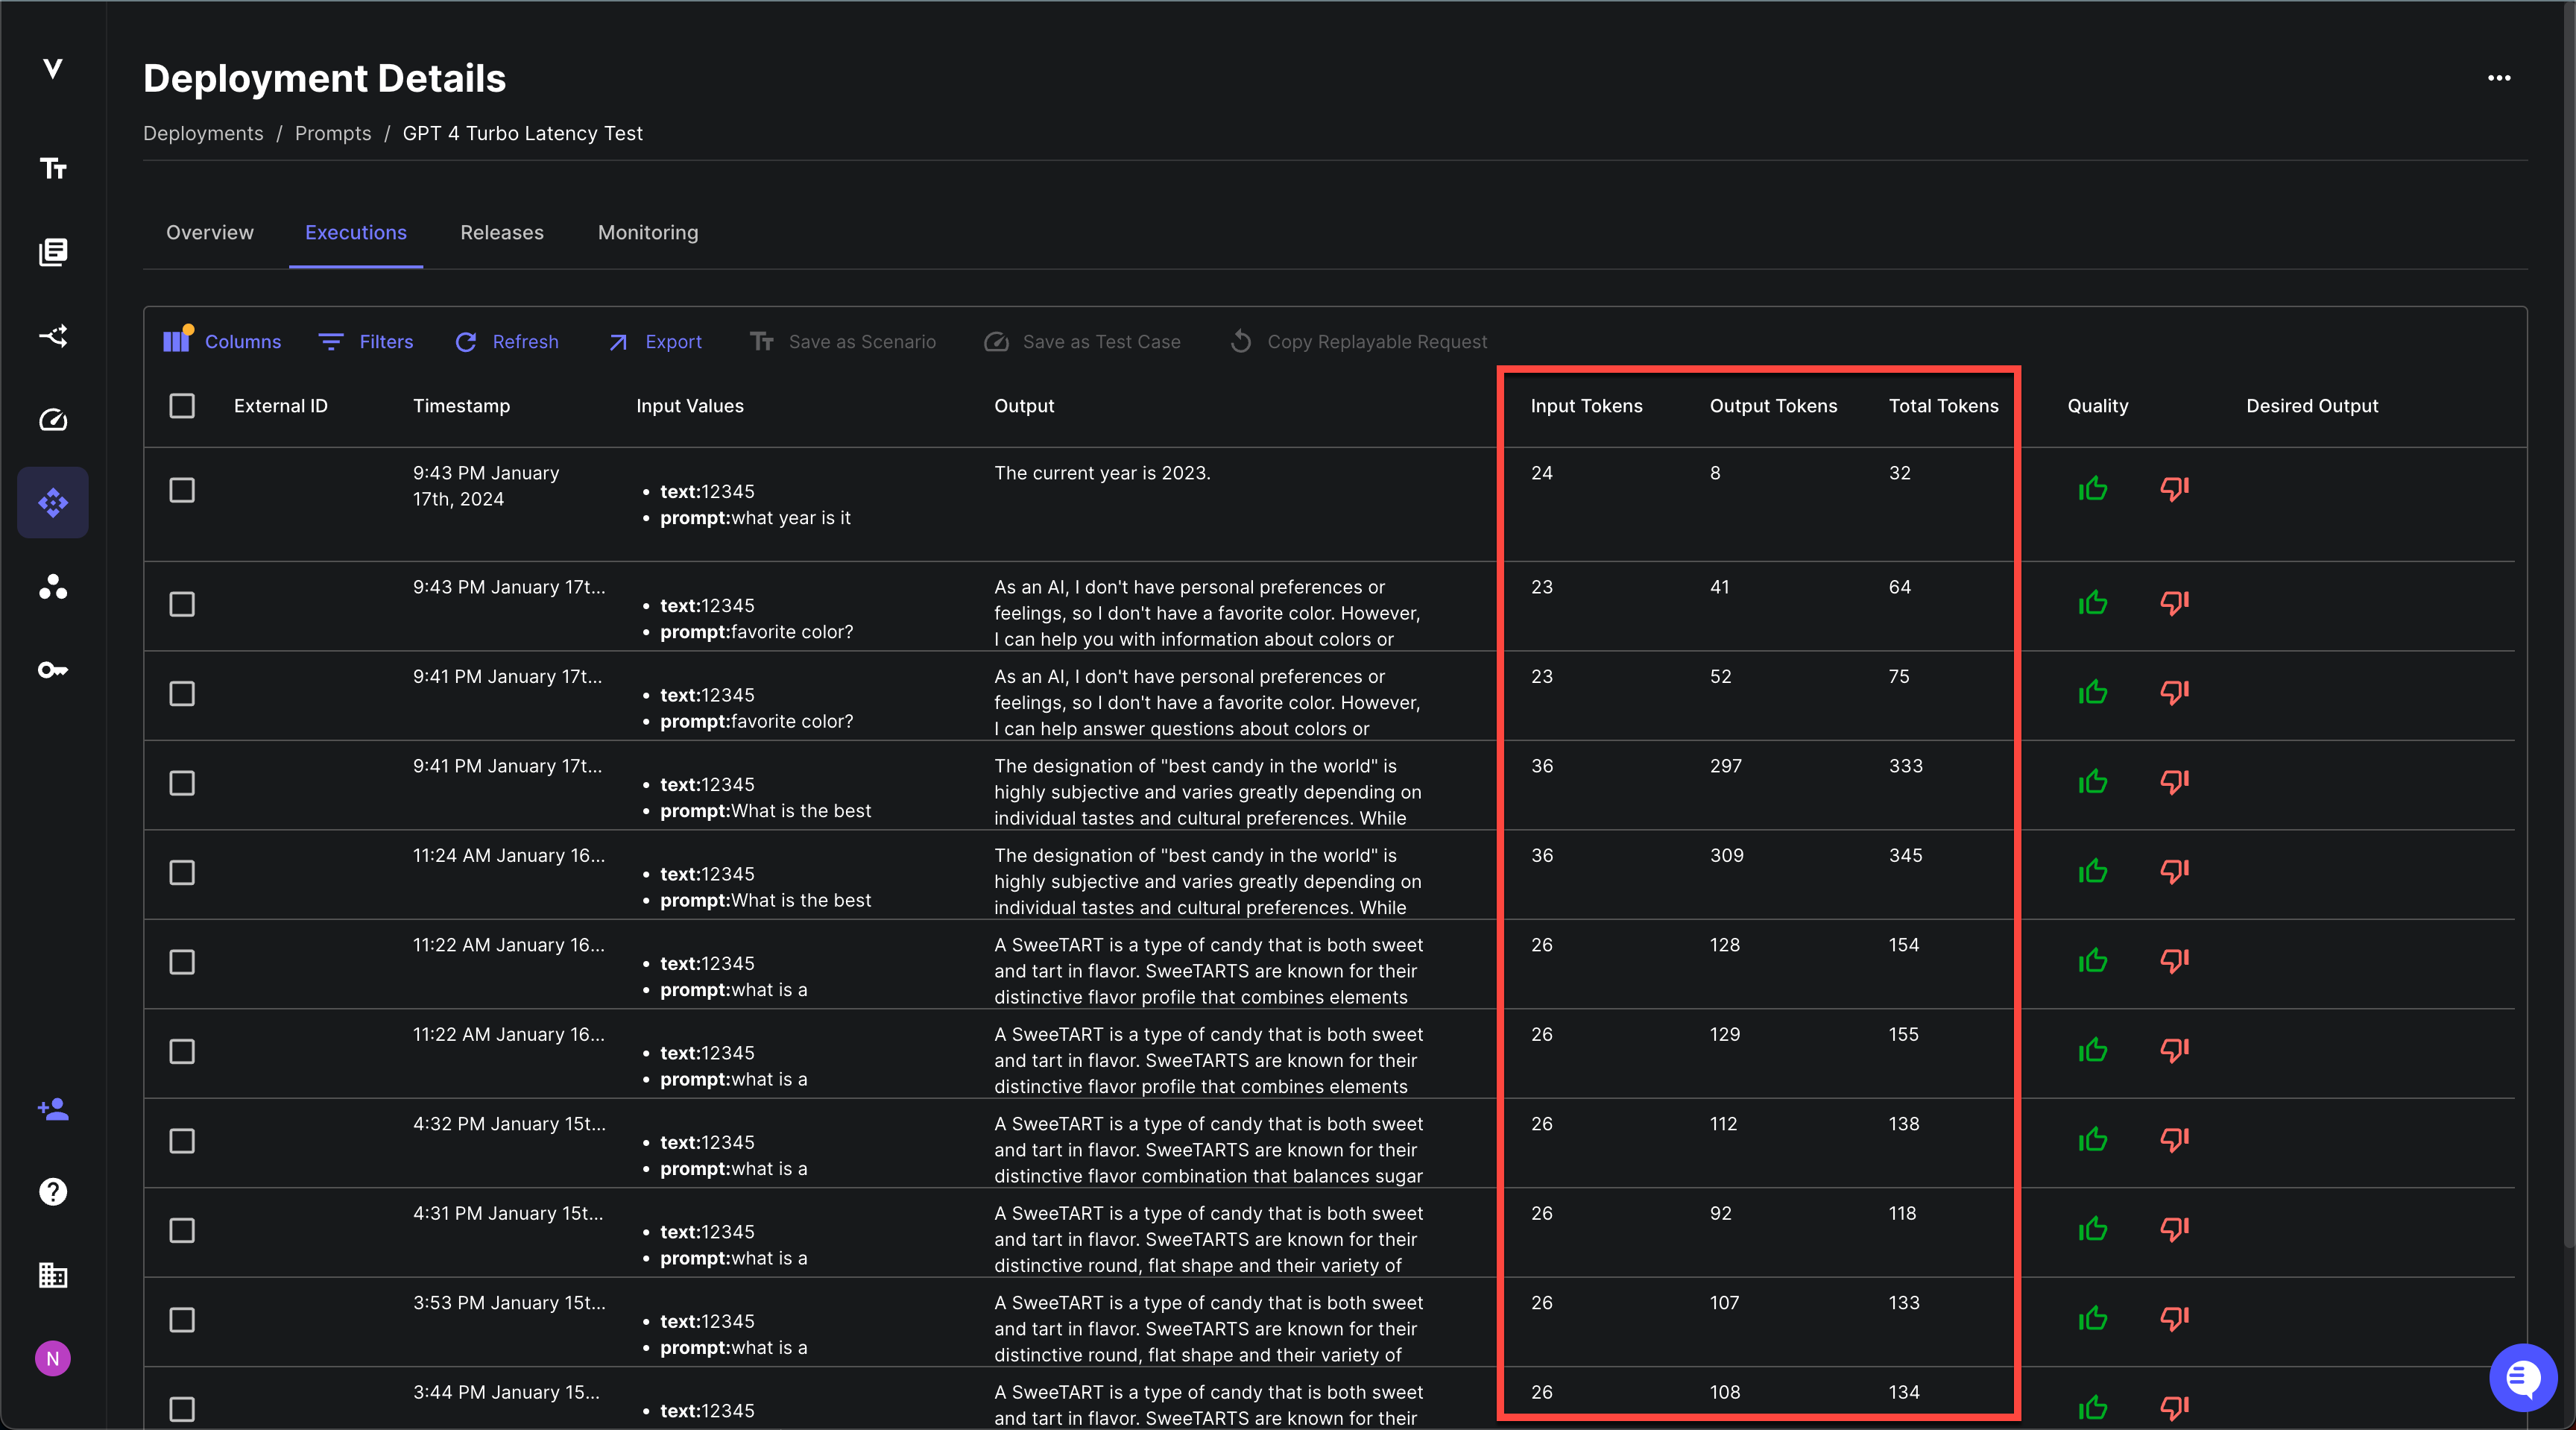Check the row with 112 output tokens
The height and width of the screenshot is (1430, 2576).
(182, 1141)
